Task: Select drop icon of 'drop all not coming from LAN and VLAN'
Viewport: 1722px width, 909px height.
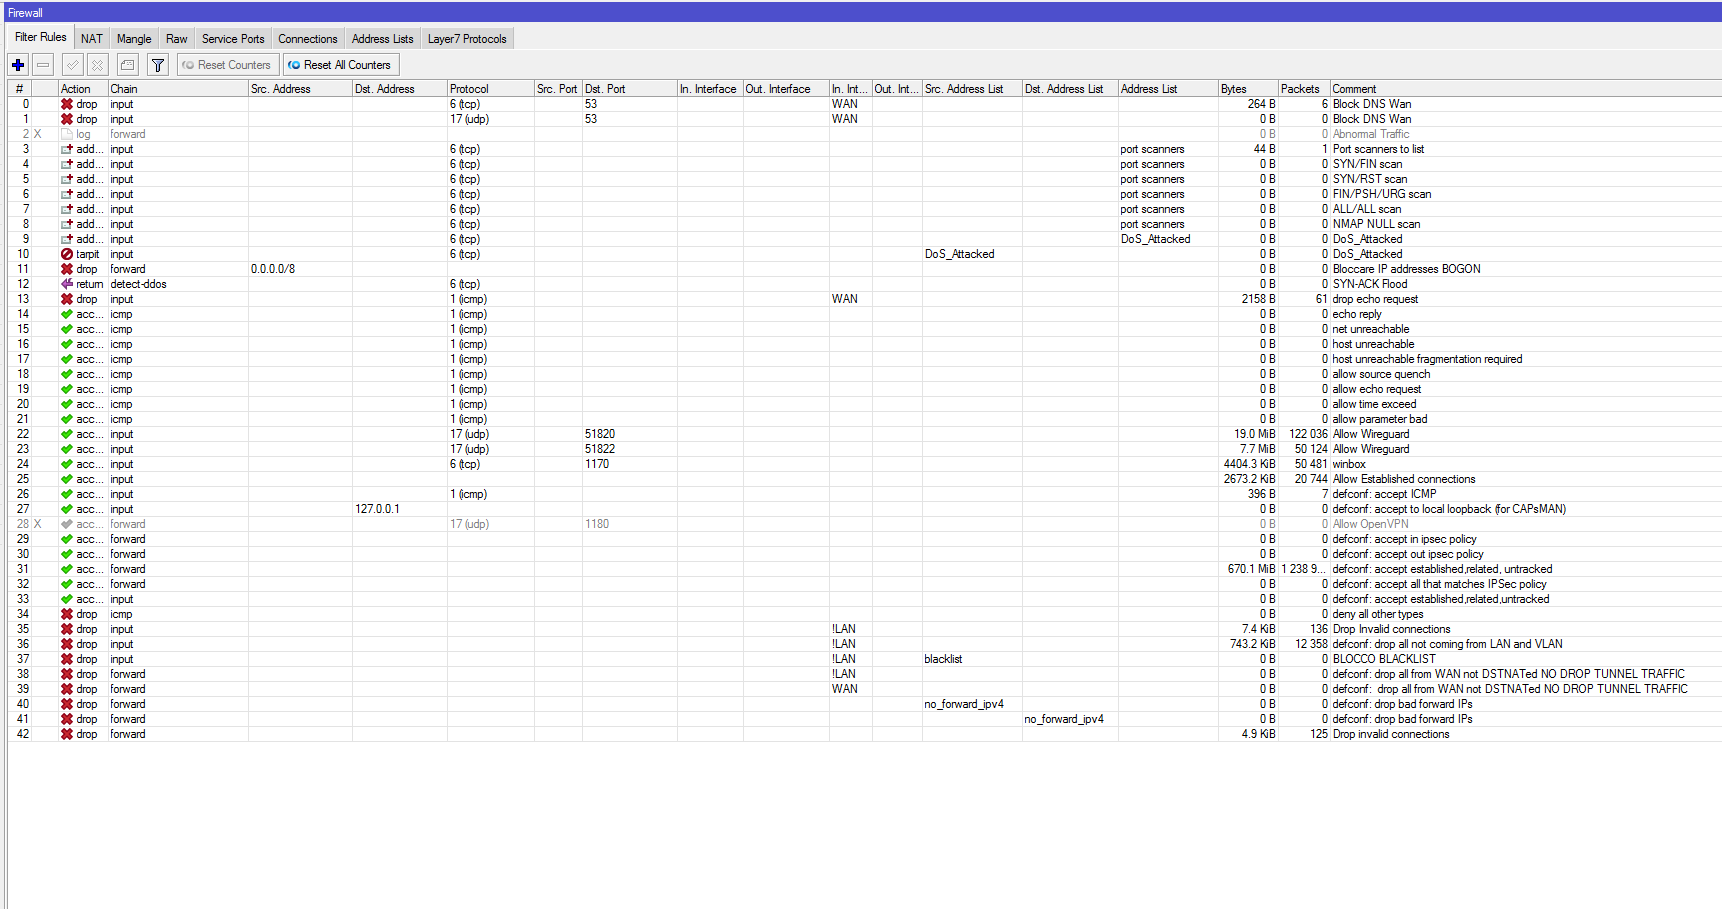Action: (x=67, y=644)
